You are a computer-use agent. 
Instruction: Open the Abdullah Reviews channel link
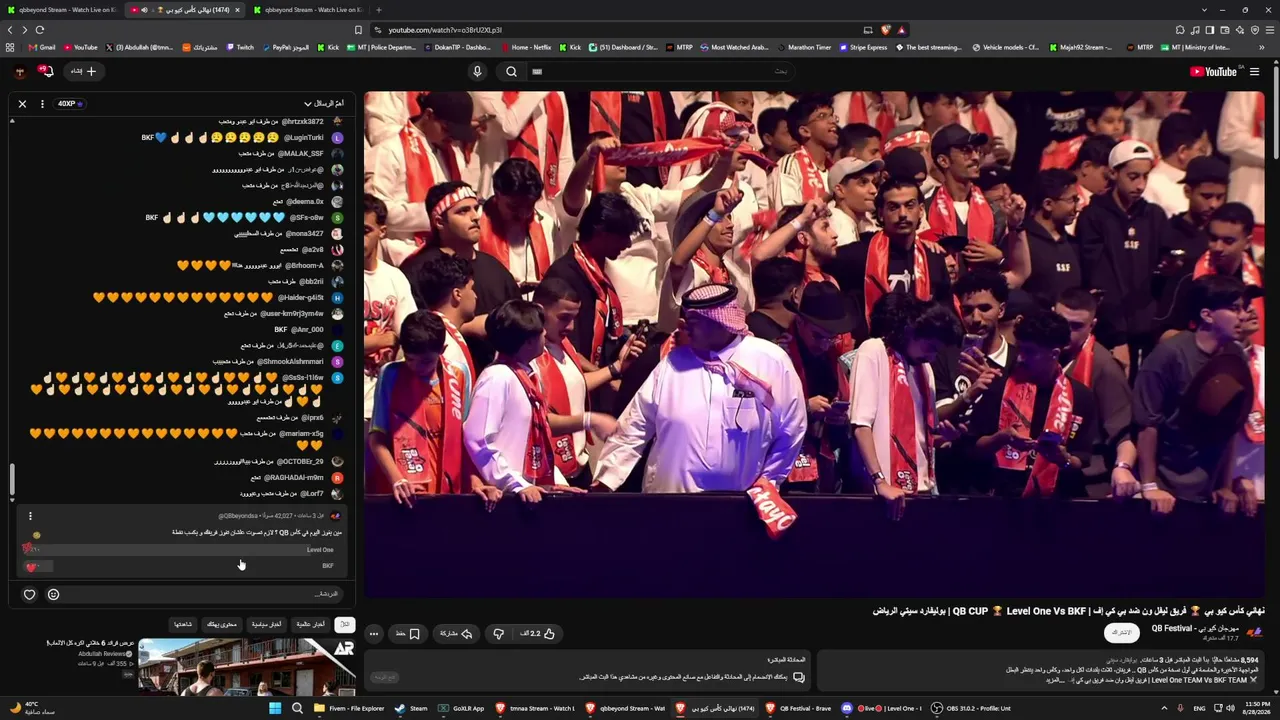click(104, 654)
